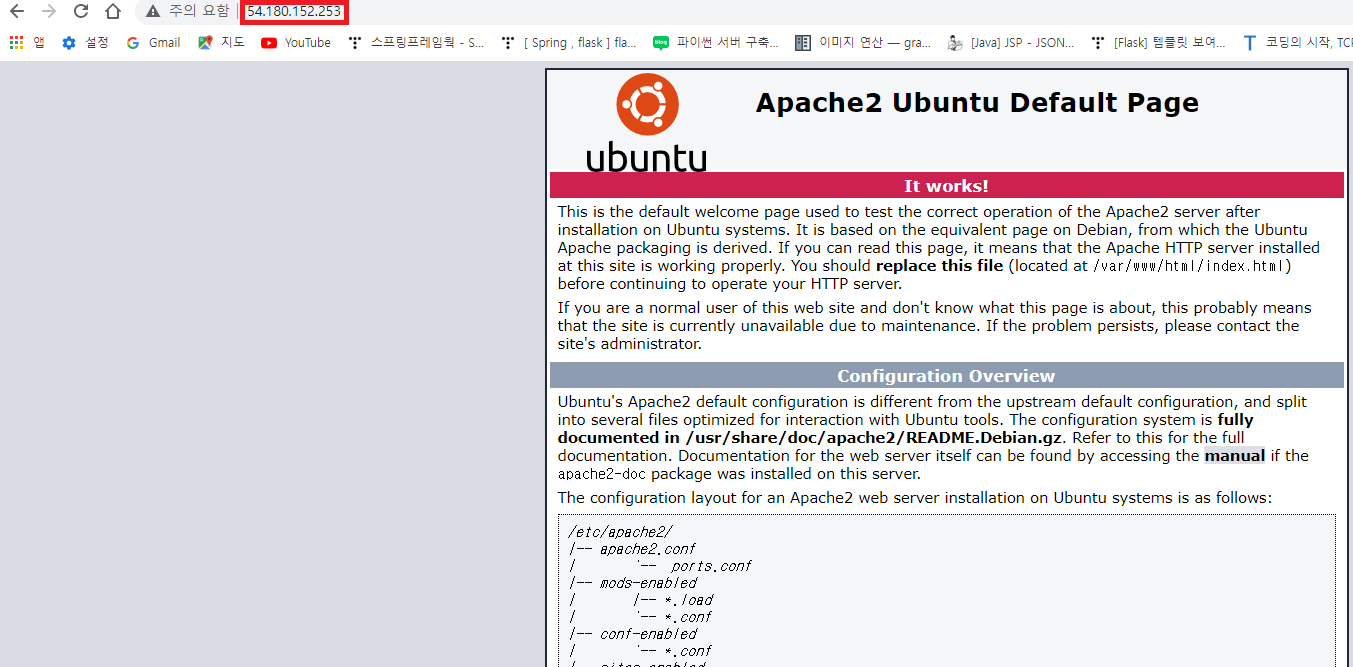1353x667 pixels.
Task: Click the manual link in Configuration Overview
Action: point(1234,456)
